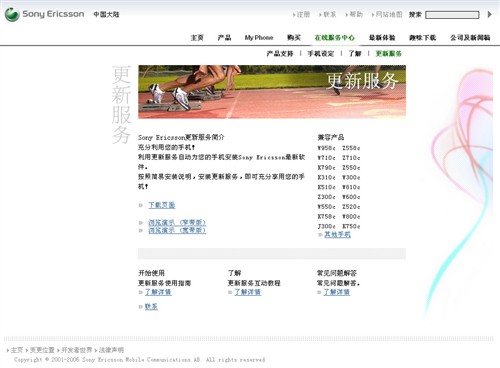Screen dimensions: 500x368
Task: Click the J300c model text
Action: (326, 226)
